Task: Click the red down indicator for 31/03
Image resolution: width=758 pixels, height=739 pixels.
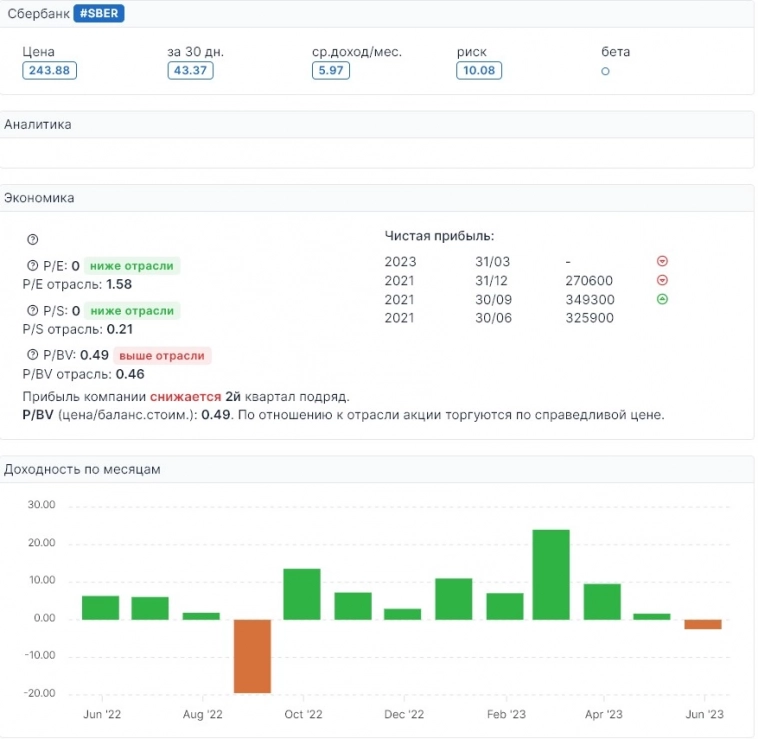Action: coord(661,261)
